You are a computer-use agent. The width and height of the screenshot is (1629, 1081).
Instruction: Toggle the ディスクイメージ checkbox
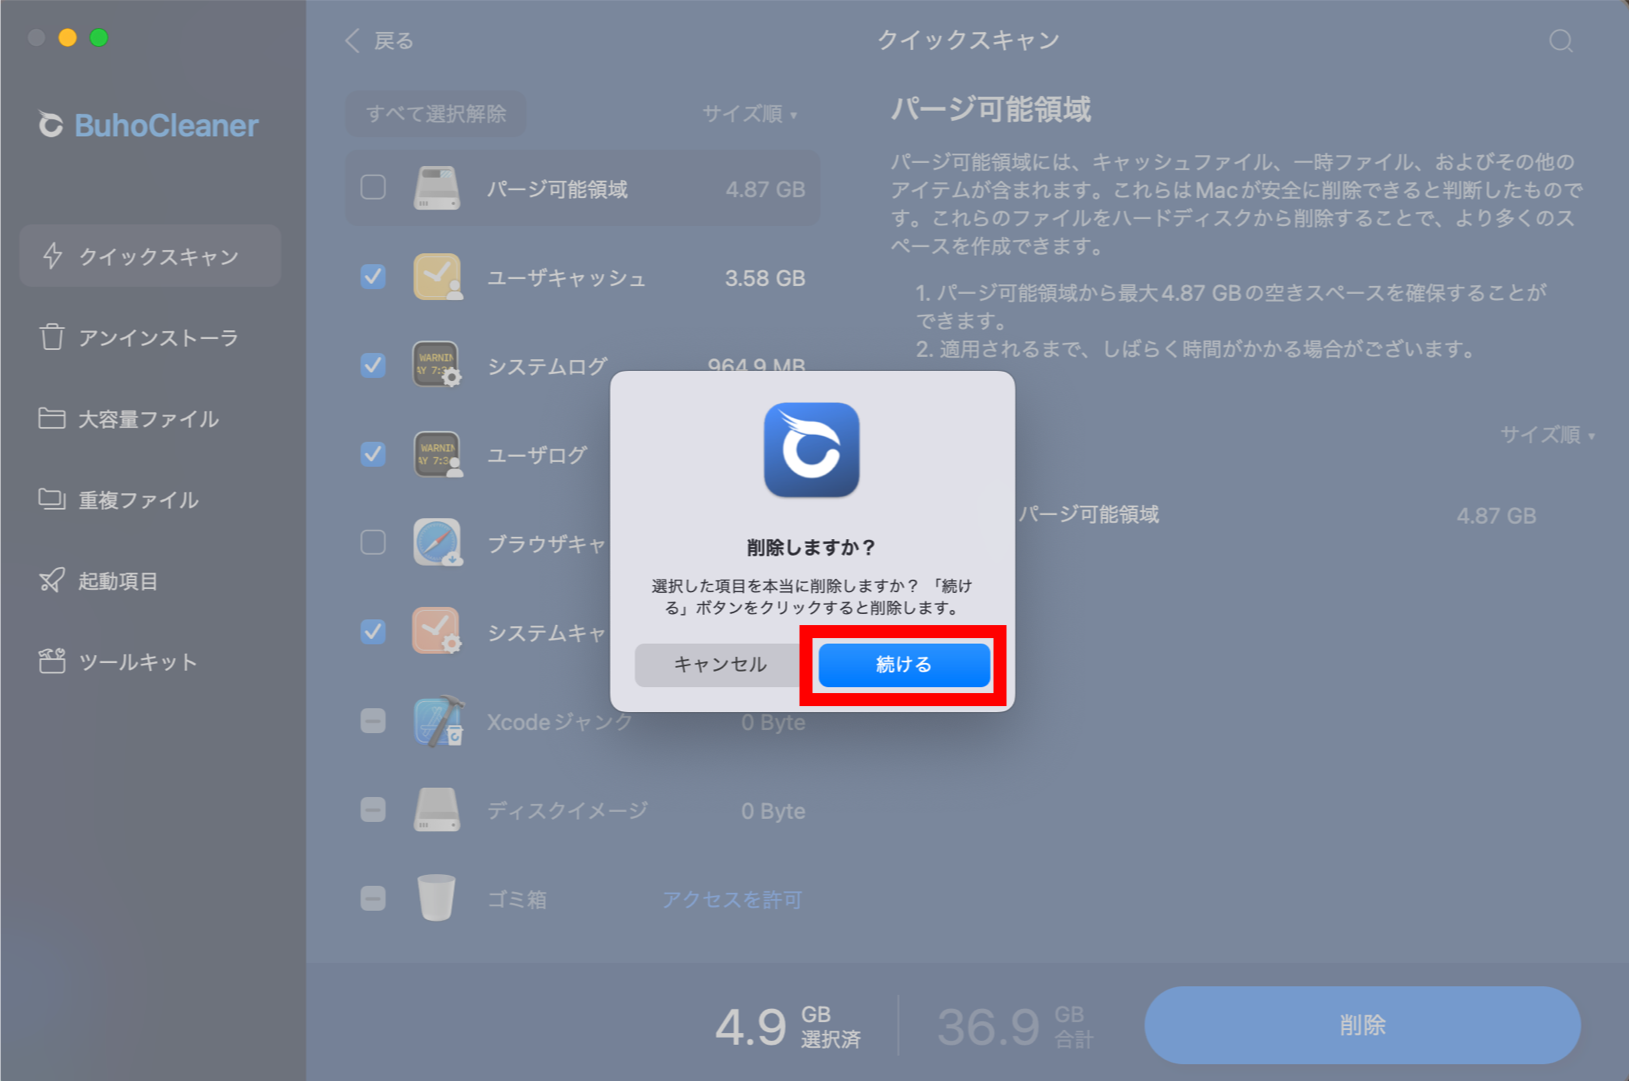click(373, 809)
